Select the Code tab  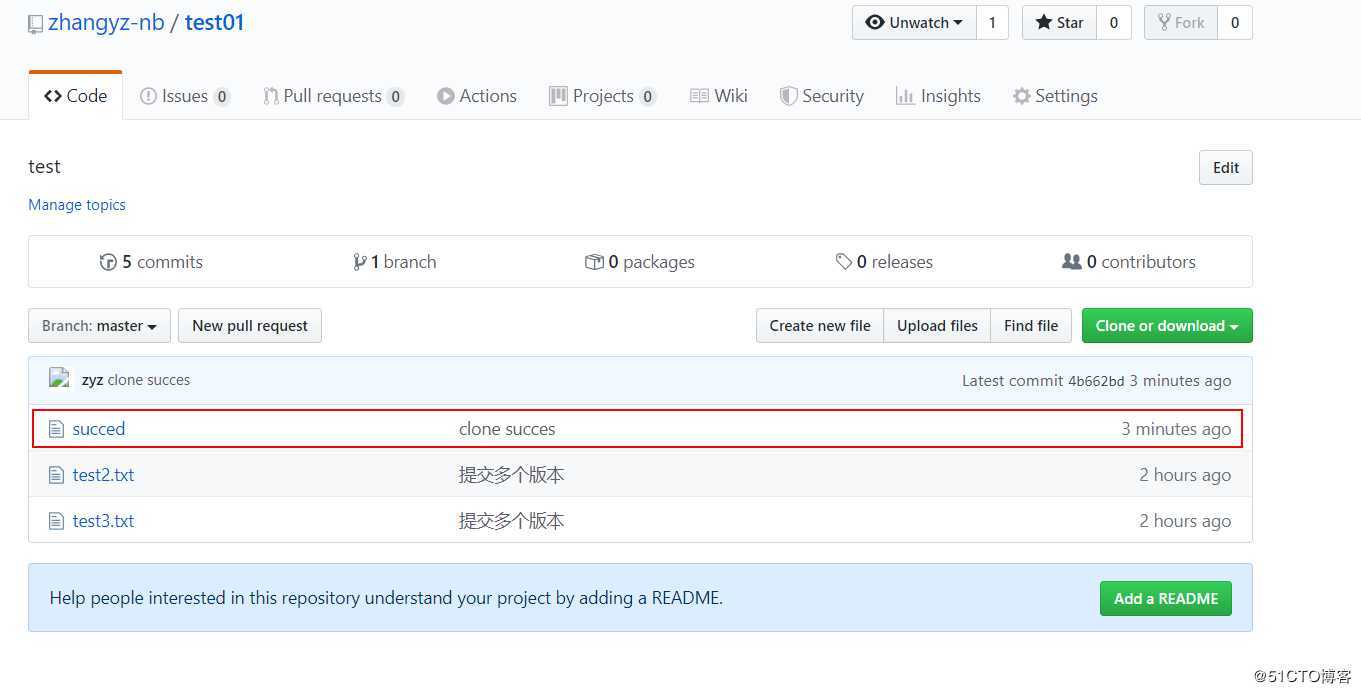[x=76, y=96]
